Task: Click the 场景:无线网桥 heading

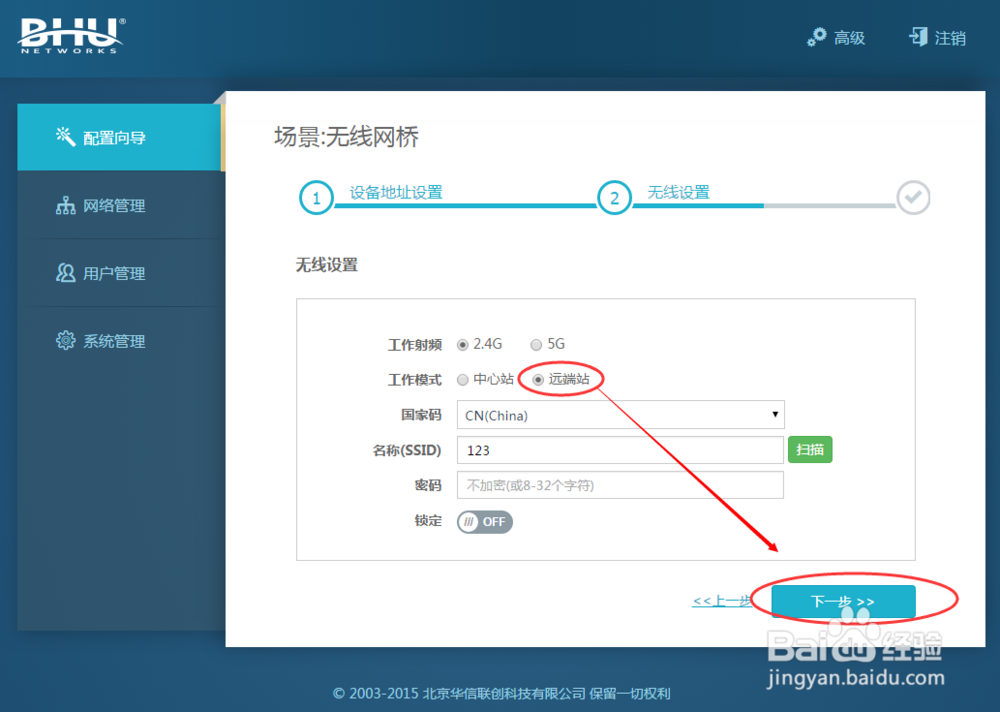Action: point(346,137)
